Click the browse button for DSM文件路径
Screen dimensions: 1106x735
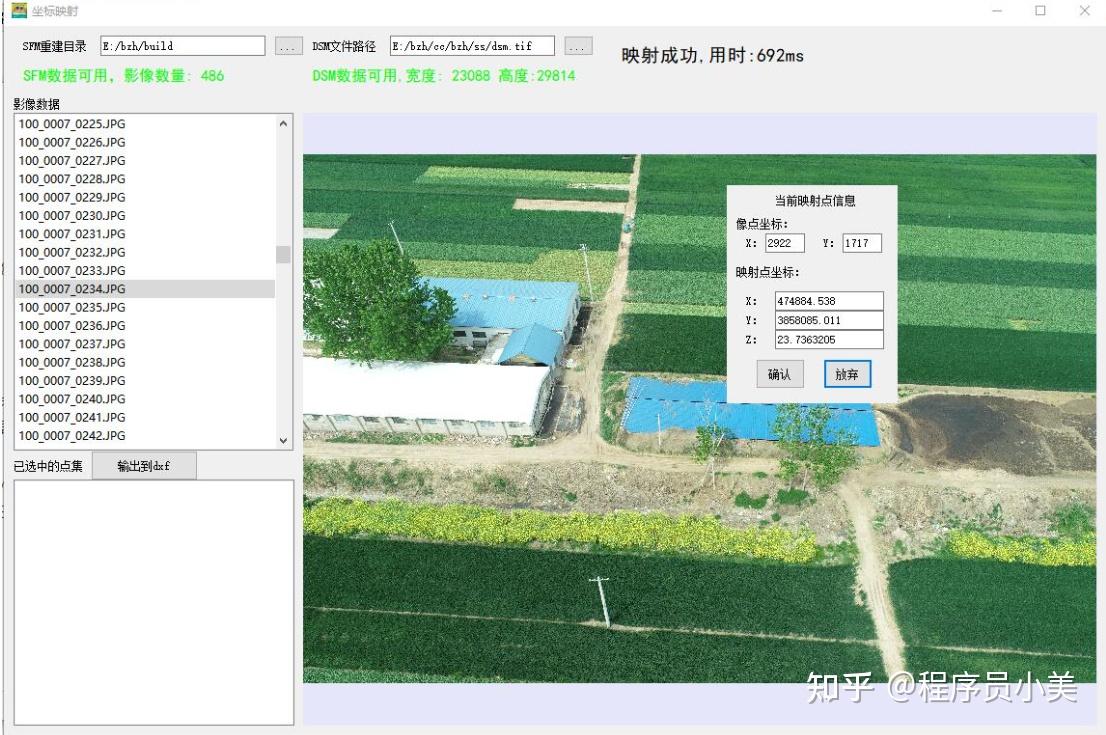(x=578, y=47)
